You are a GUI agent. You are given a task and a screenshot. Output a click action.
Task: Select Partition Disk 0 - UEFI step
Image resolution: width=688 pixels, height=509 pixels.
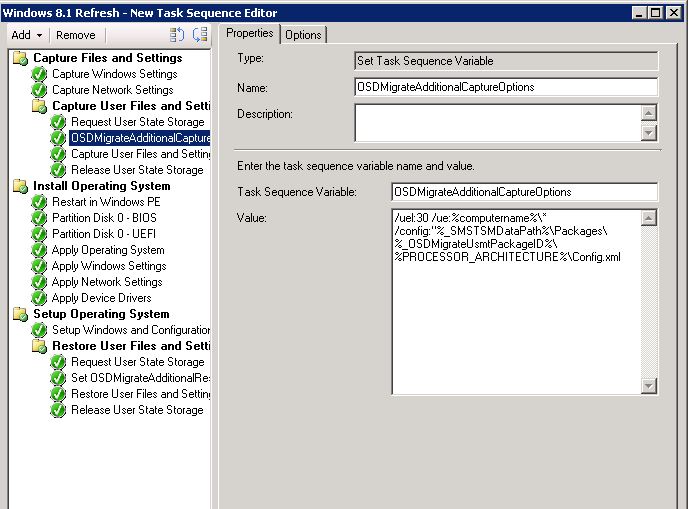[x=104, y=234]
